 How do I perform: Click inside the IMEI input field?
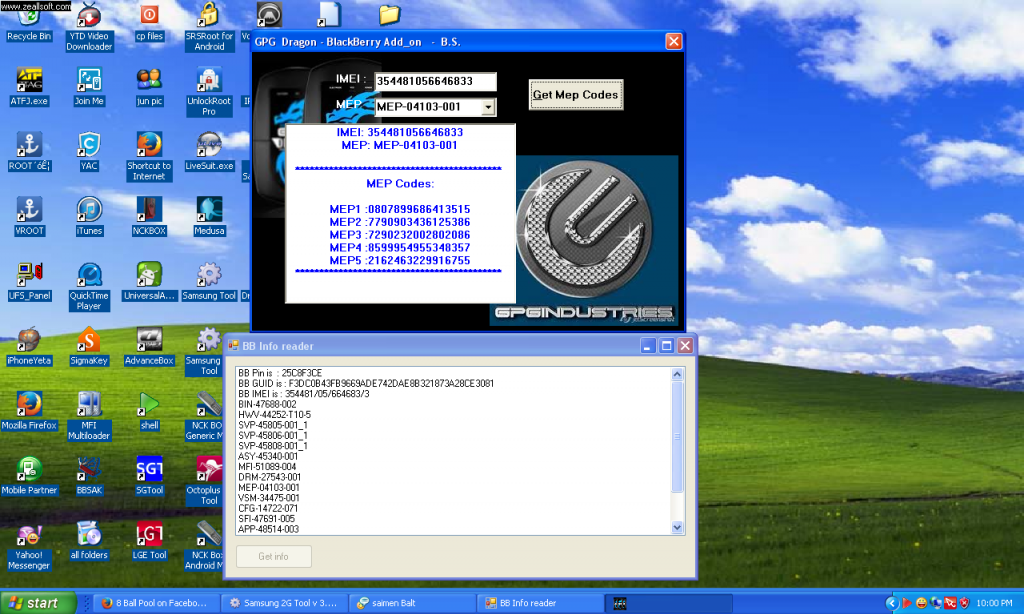[436, 81]
